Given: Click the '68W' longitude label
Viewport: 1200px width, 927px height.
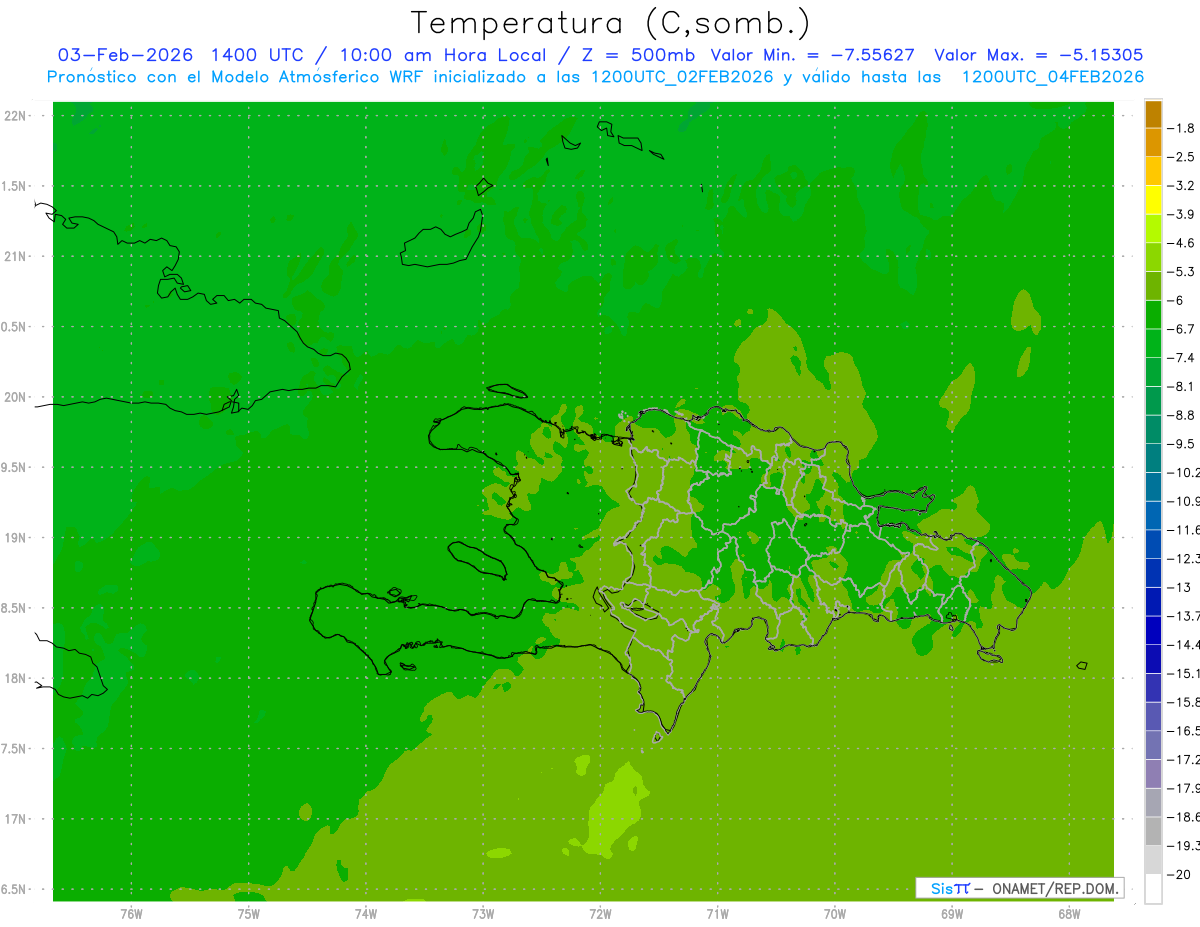Looking at the screenshot, I should 1069,914.
